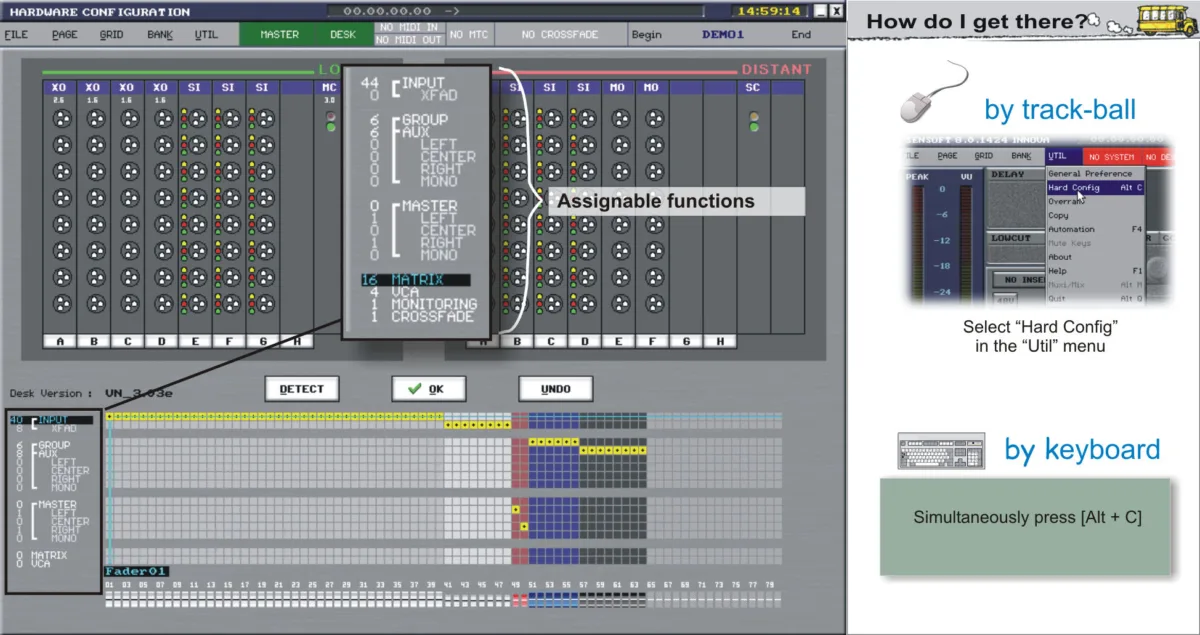1200x635 pixels.
Task: Select the MC card slot header
Action: click(x=329, y=88)
